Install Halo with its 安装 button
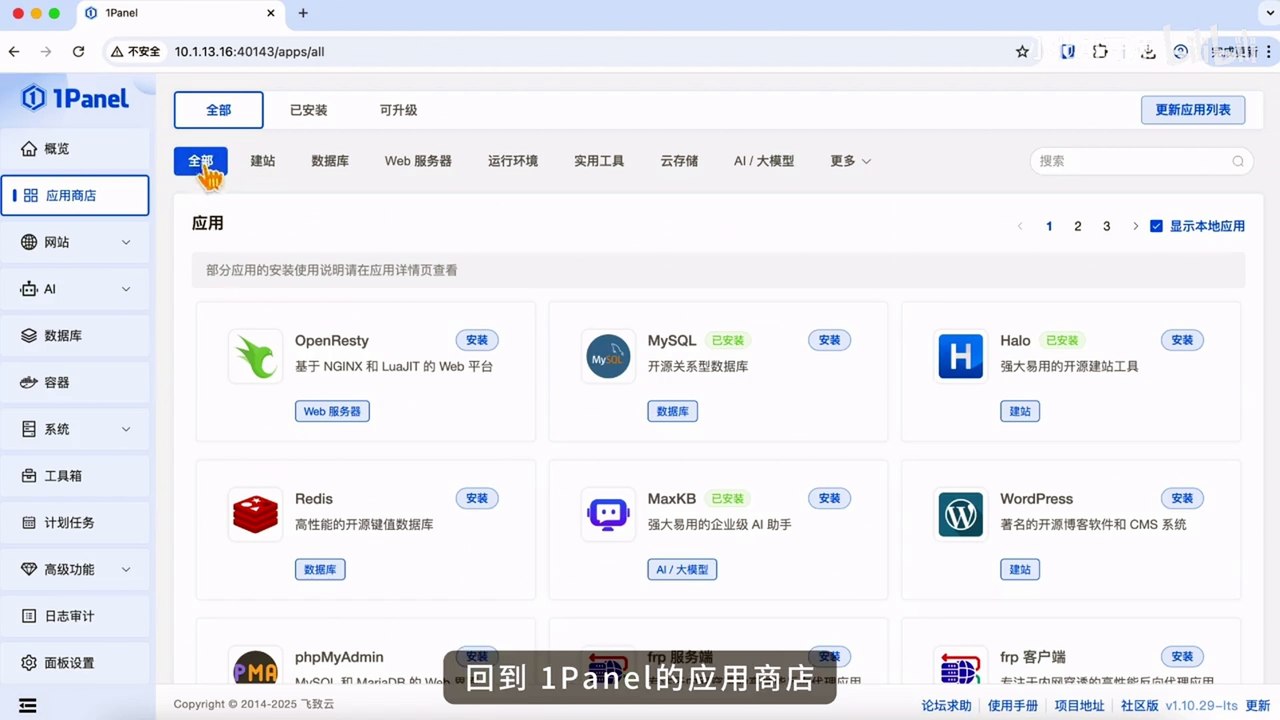This screenshot has height=720, width=1280. [1182, 340]
